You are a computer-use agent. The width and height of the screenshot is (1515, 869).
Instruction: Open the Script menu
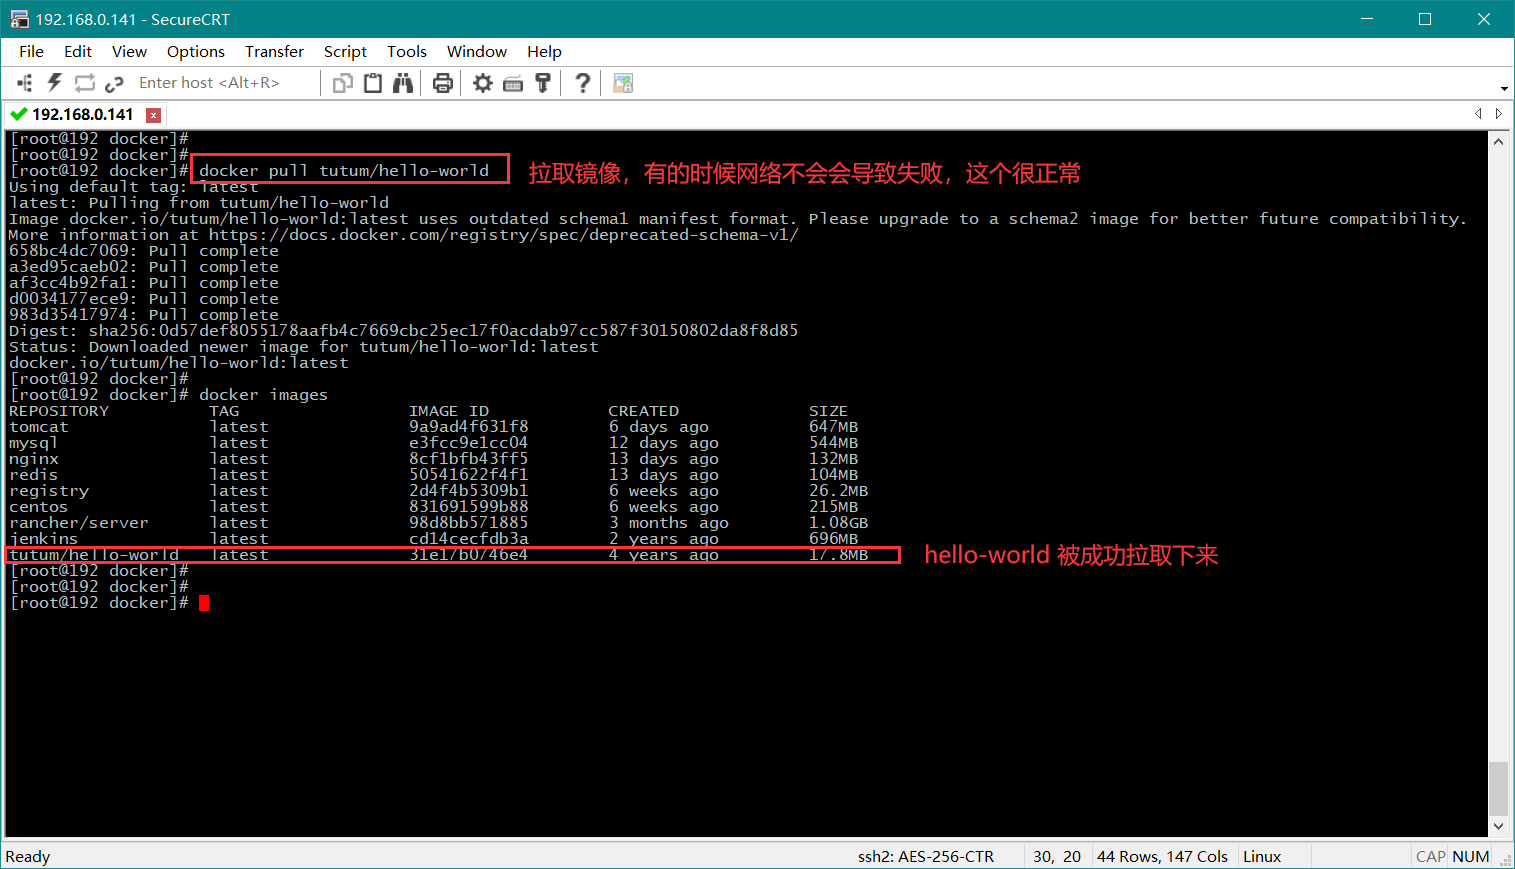click(345, 51)
